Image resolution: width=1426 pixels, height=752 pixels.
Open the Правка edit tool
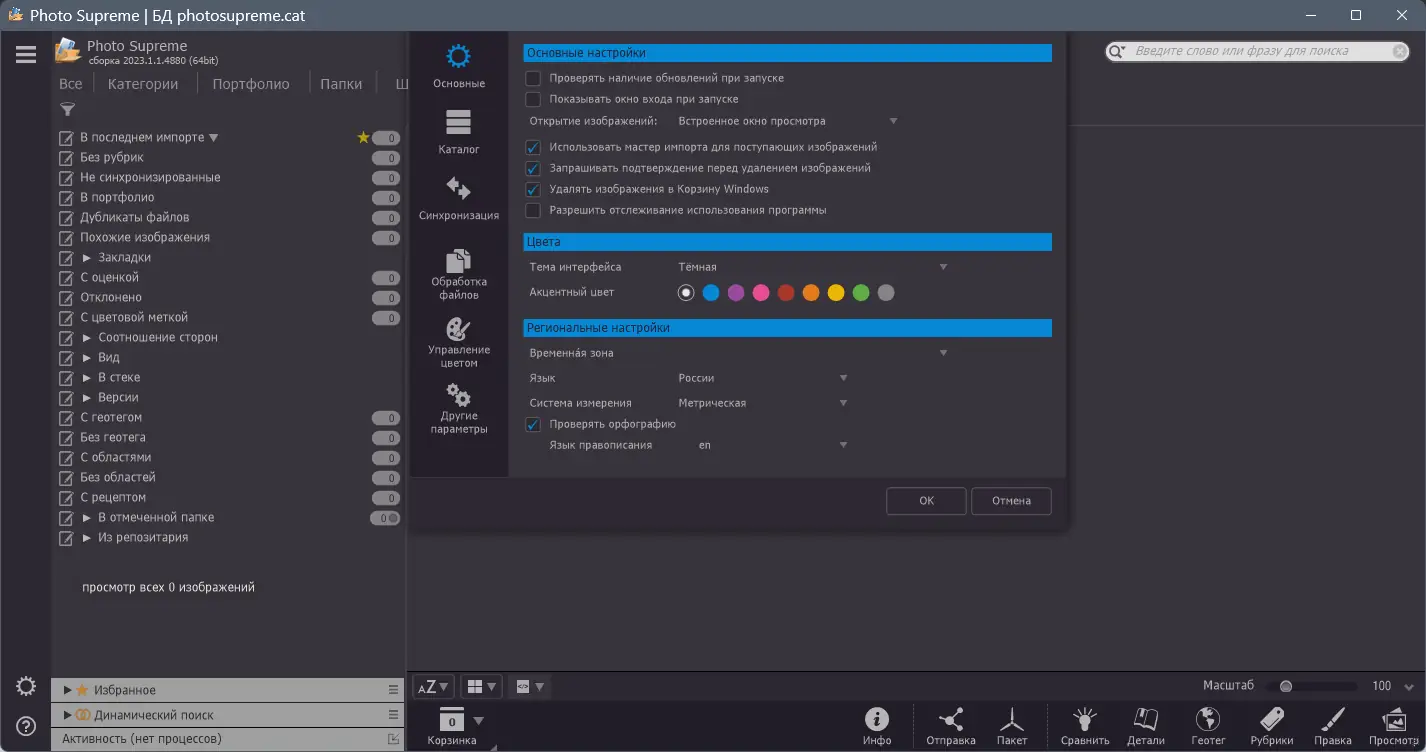1333,726
